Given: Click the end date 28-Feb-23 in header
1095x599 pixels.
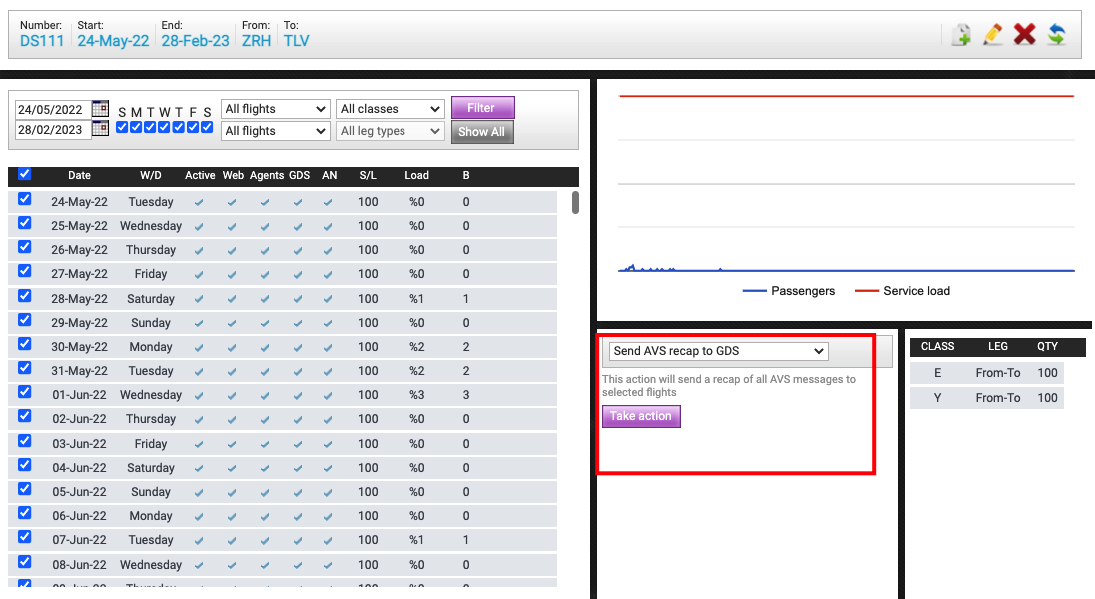Looking at the screenshot, I should [196, 40].
